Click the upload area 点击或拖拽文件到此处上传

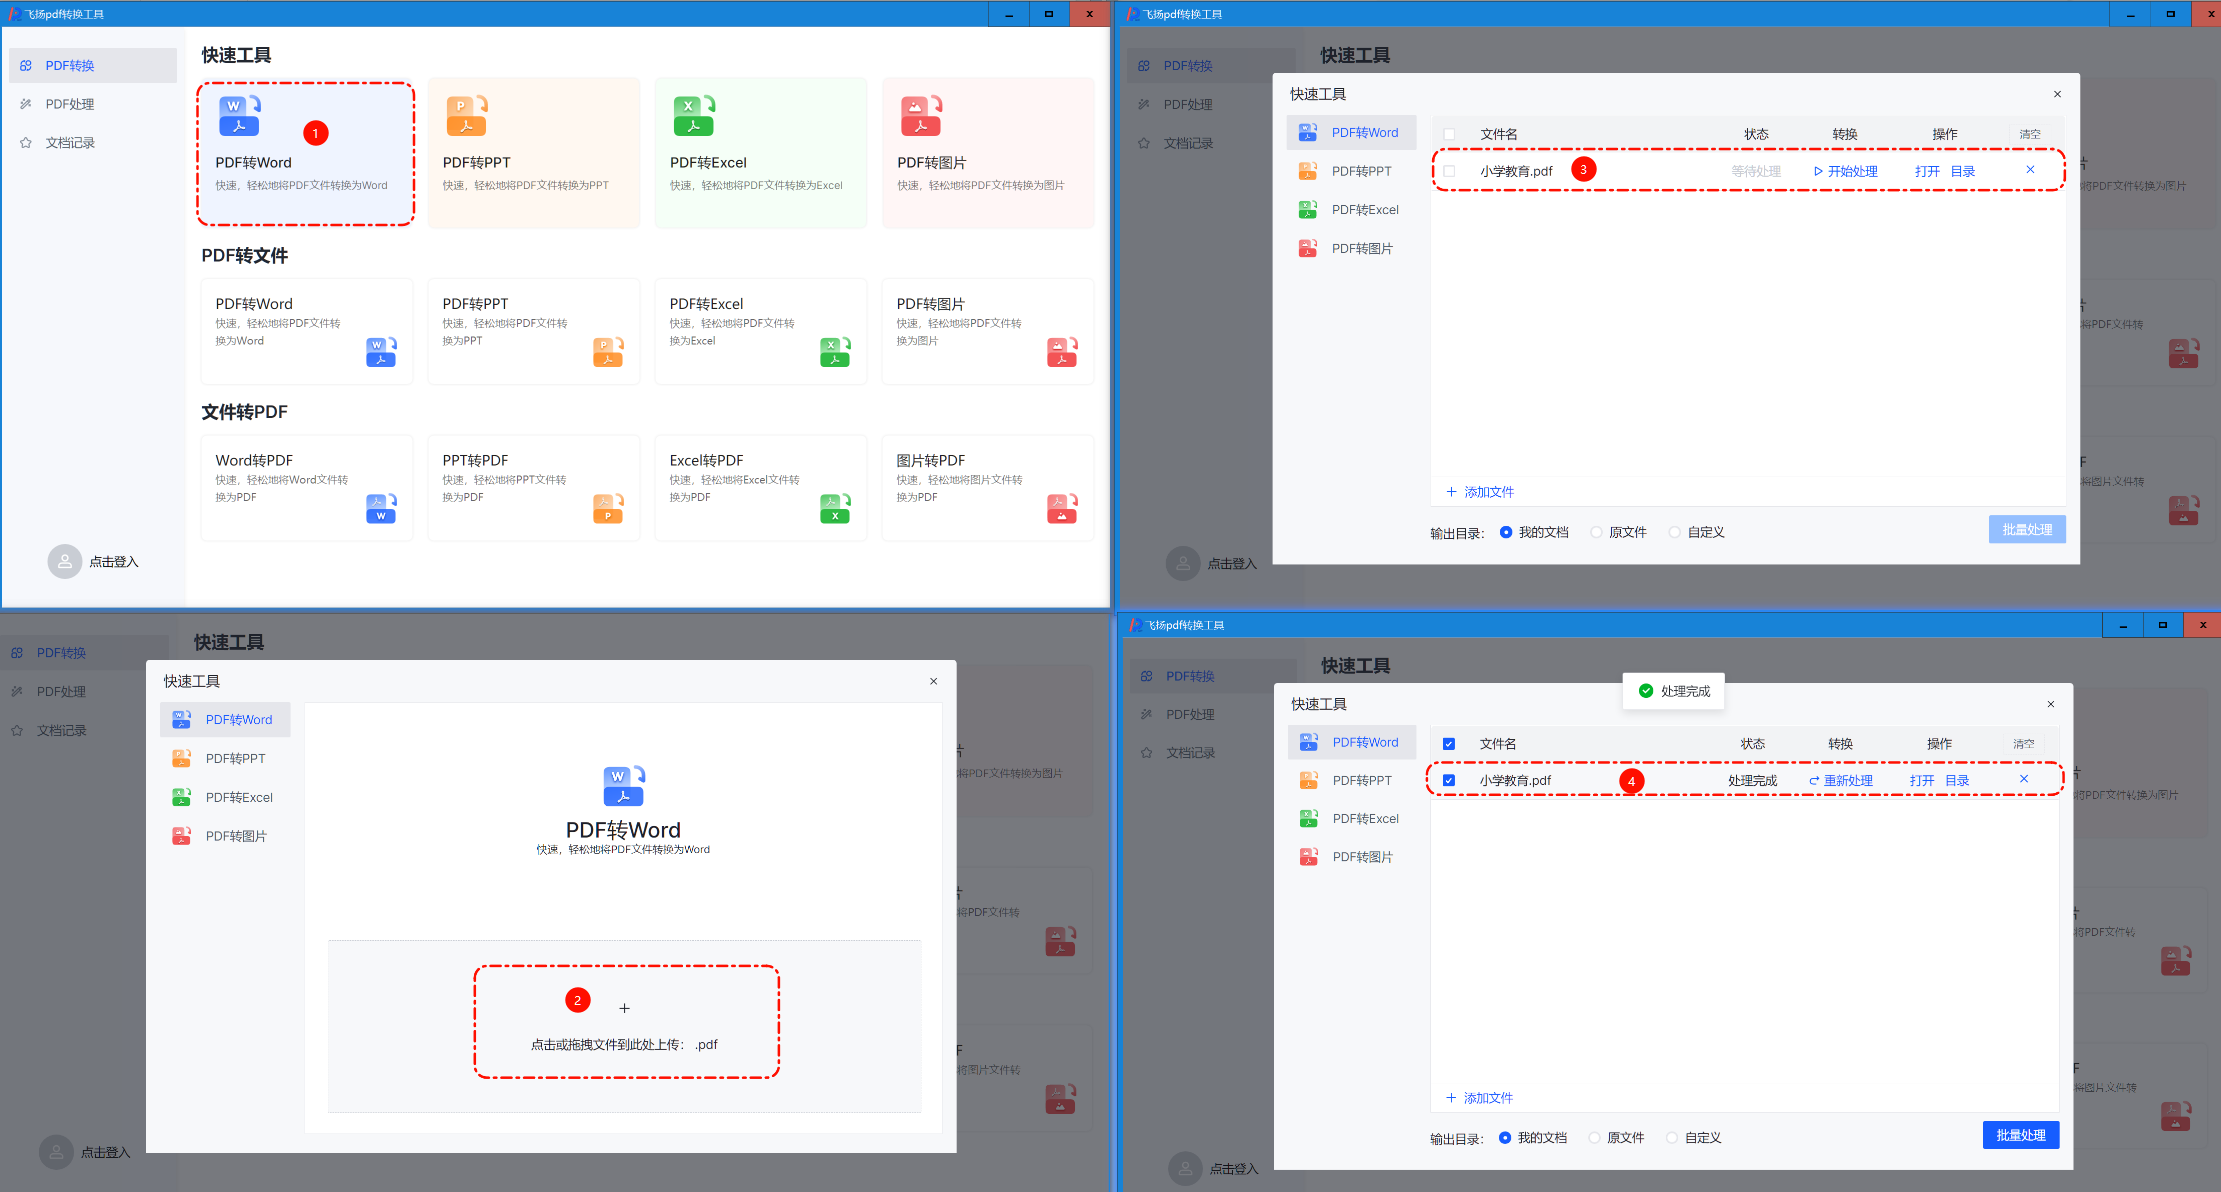(625, 1025)
